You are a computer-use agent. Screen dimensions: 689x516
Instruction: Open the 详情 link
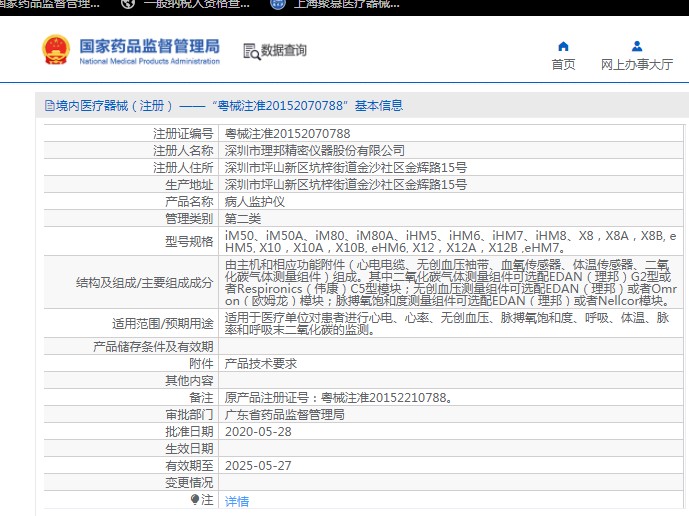237,501
